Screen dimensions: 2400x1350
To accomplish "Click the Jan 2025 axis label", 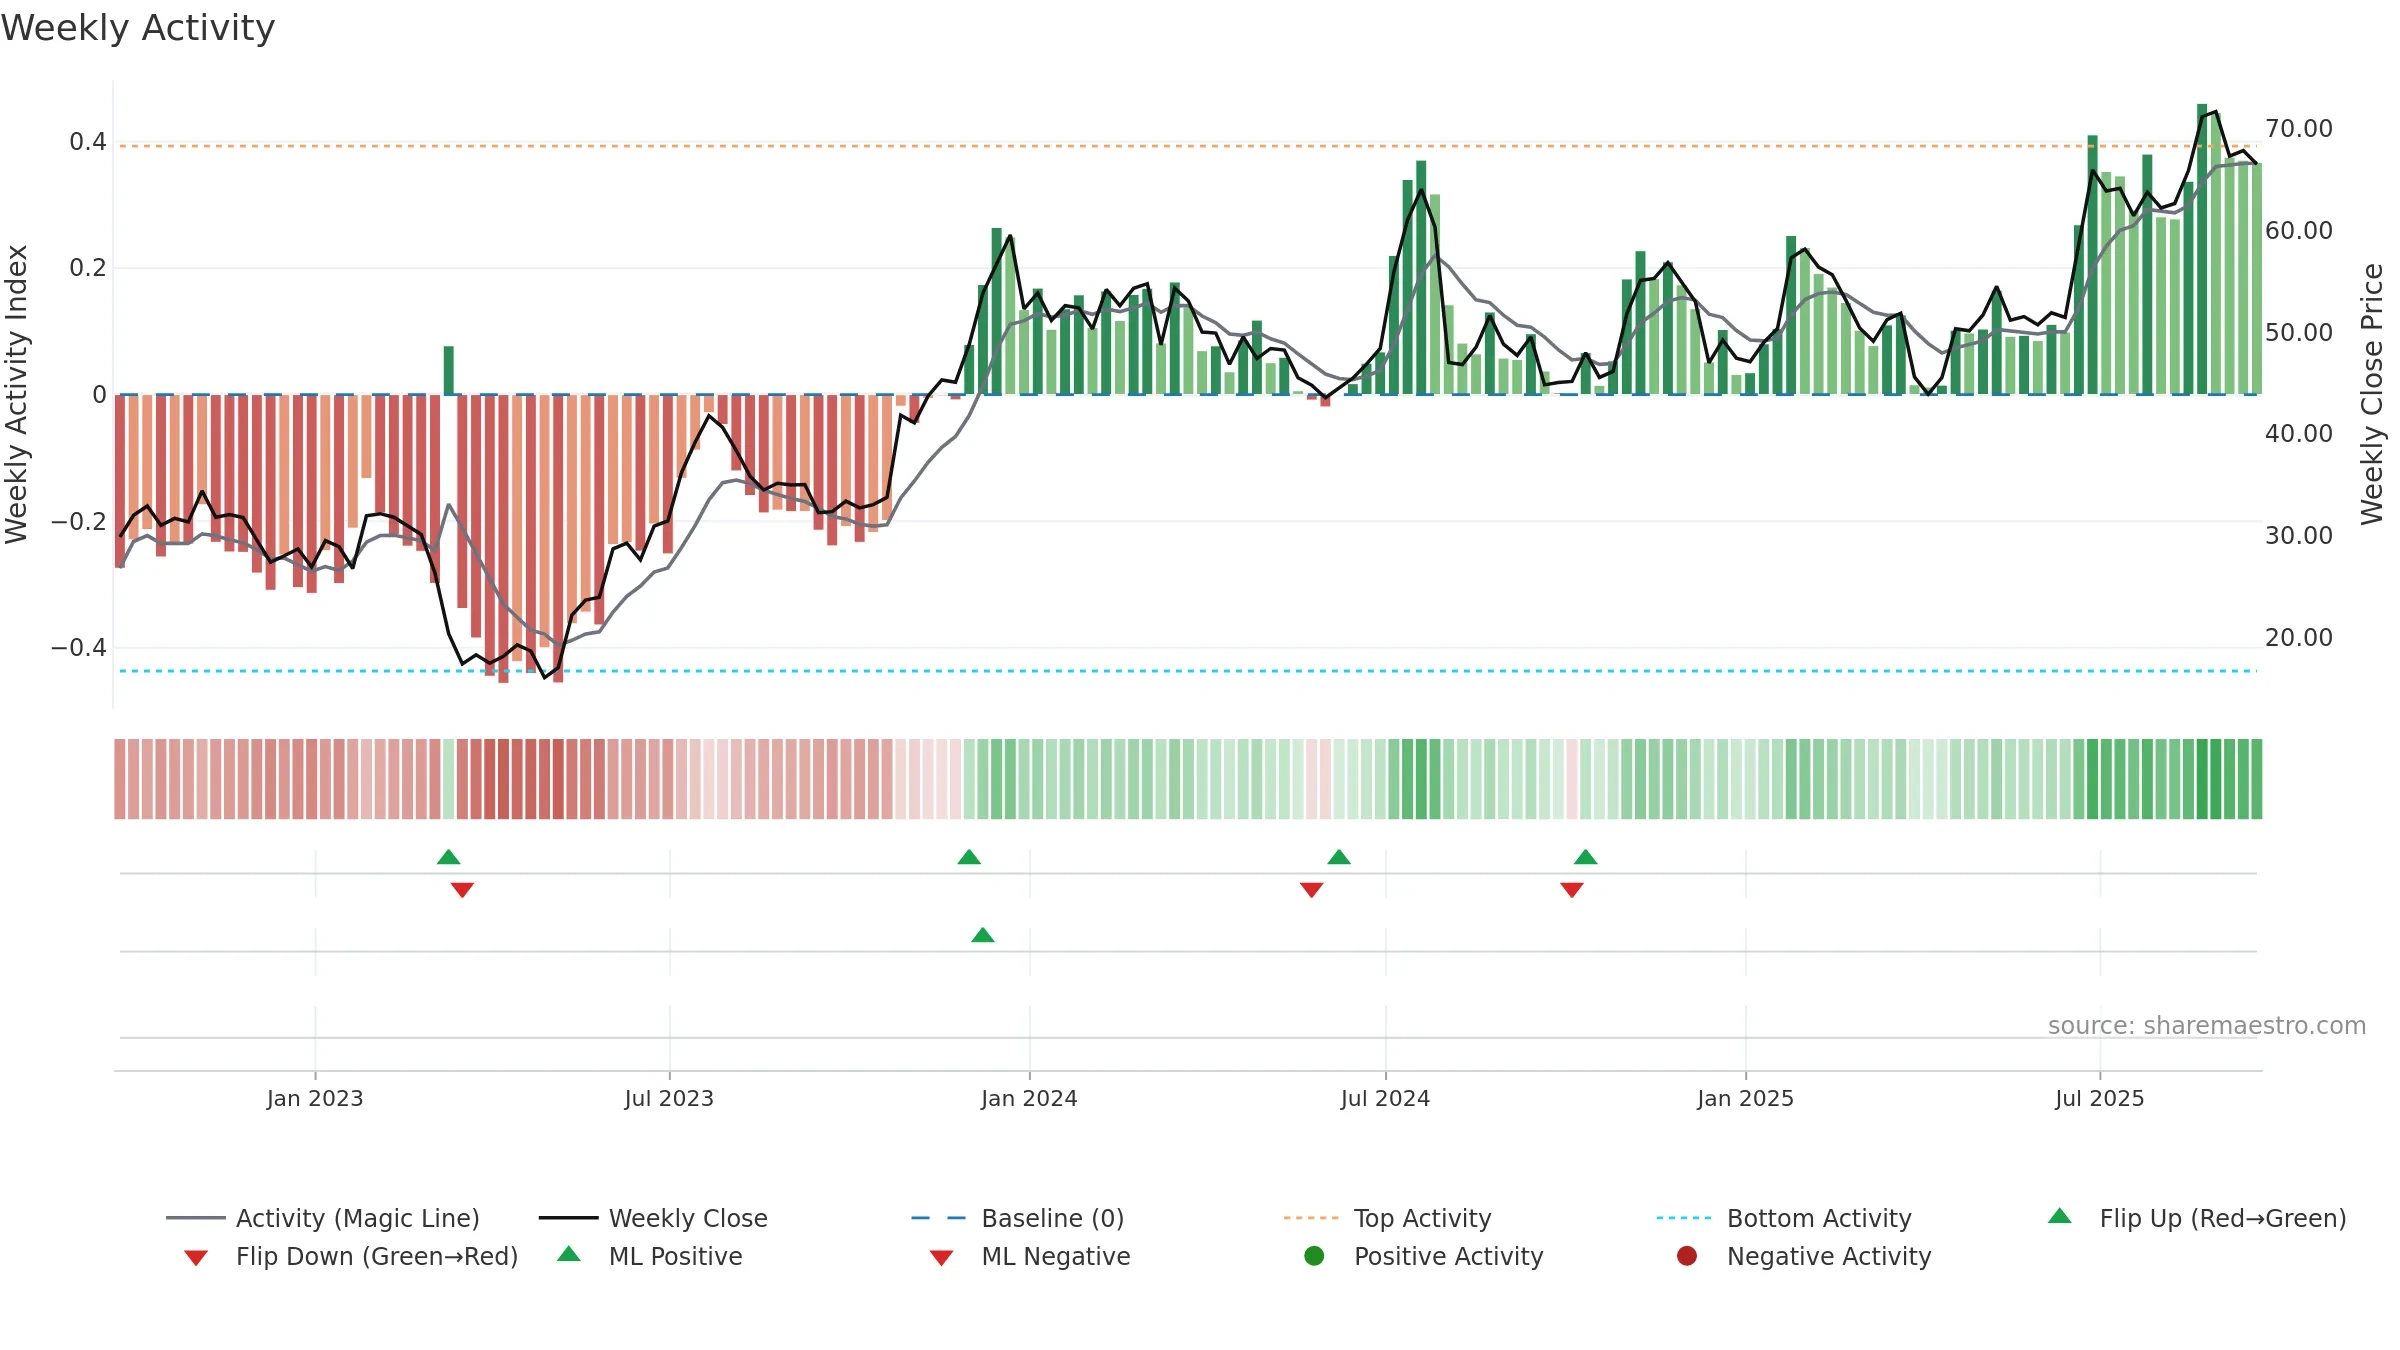I will pos(1745,1099).
